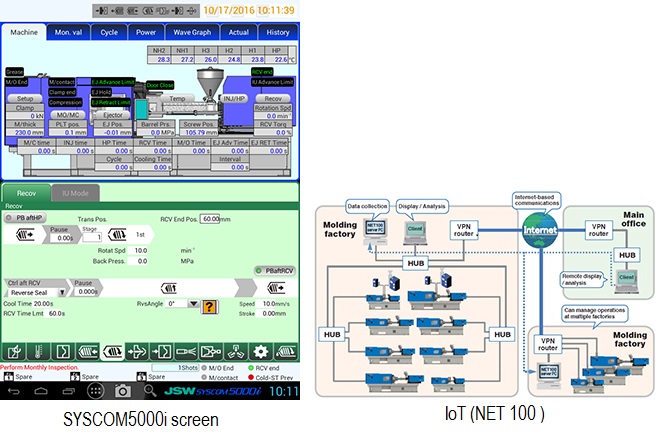Viewport: 663px width, 438px height.
Task: Toggle the PBaftRCV option
Action: pyautogui.click(x=275, y=271)
